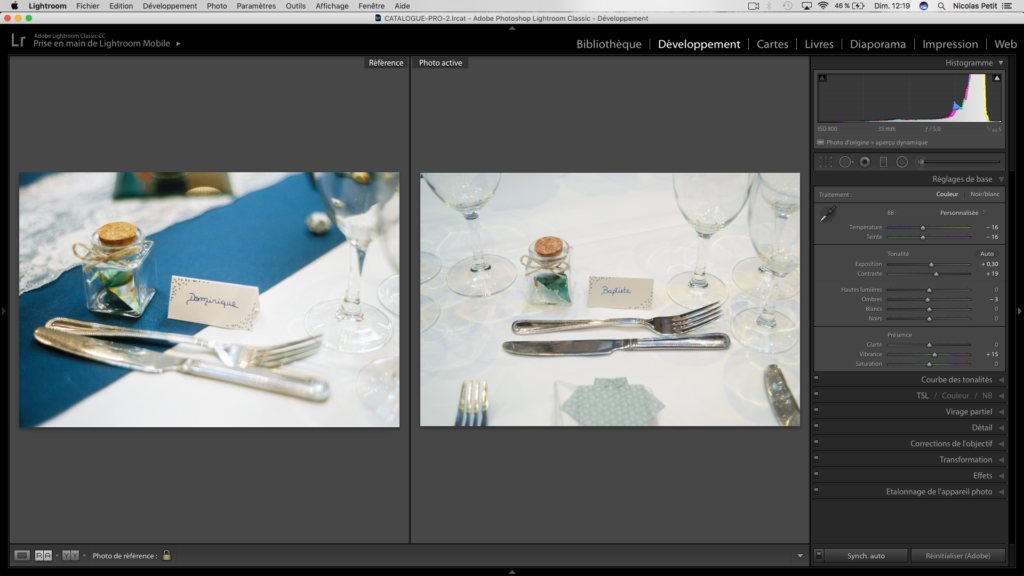Open the Apple menu
Viewport: 1024px width, 576px height.
(14, 6)
